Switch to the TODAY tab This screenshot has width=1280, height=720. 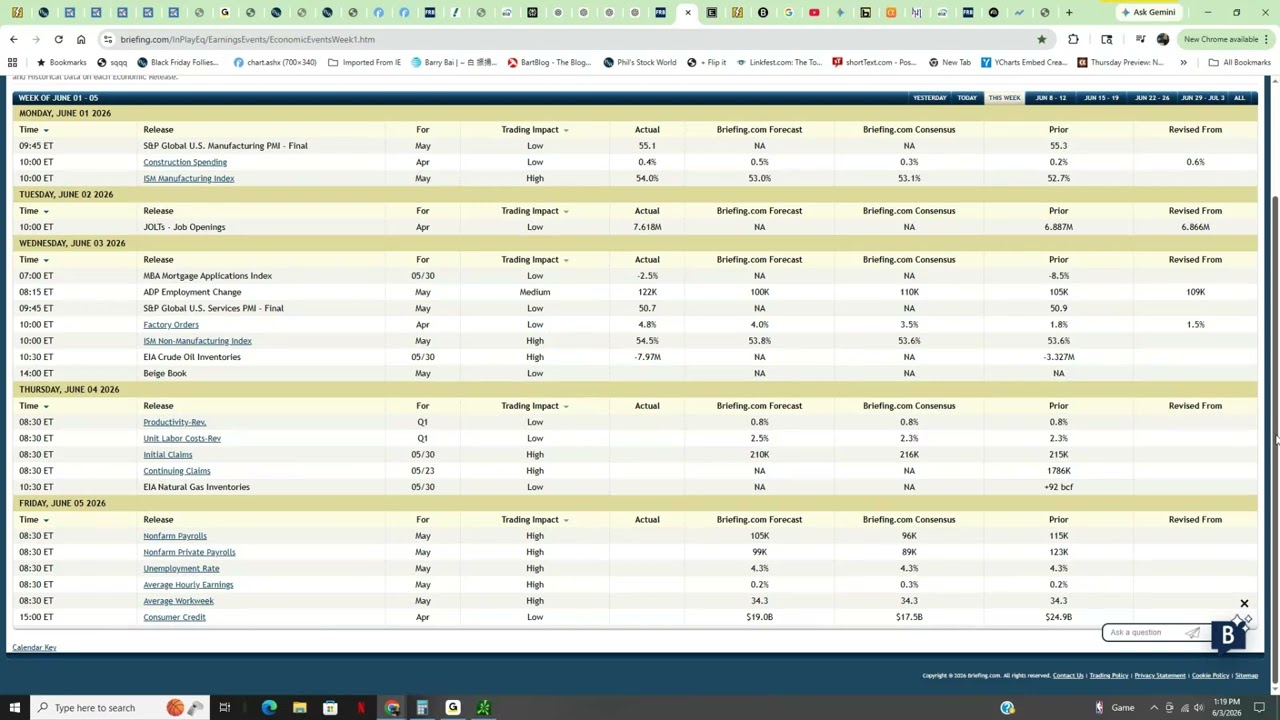click(967, 98)
